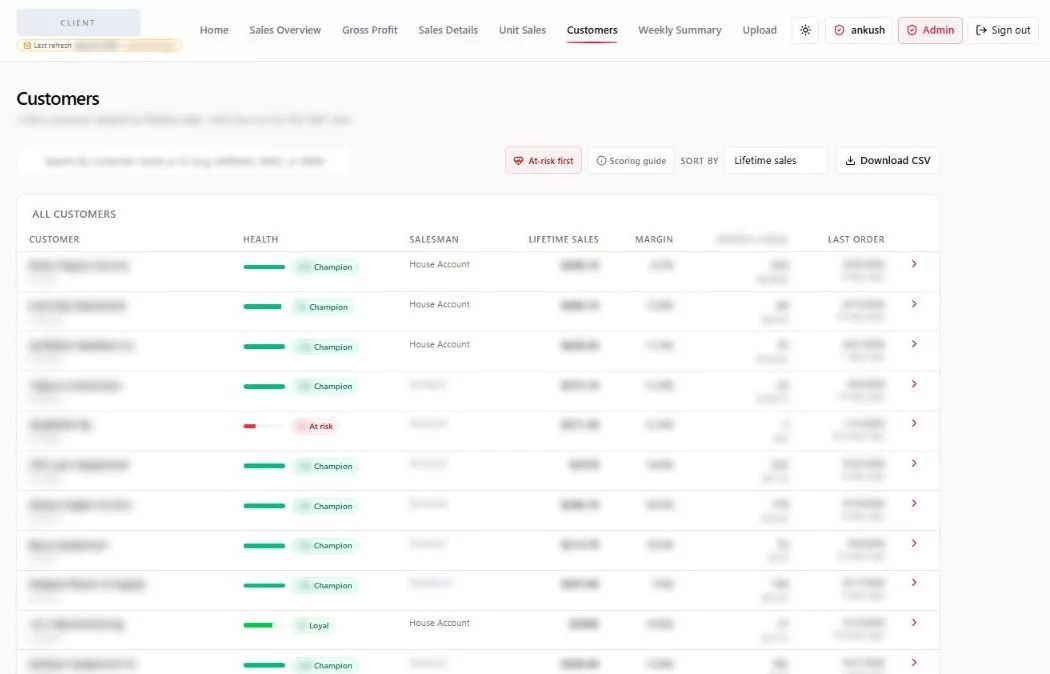Click the LIFETIME SALES column header
Viewport: 1050px width, 674px height.
(x=563, y=239)
